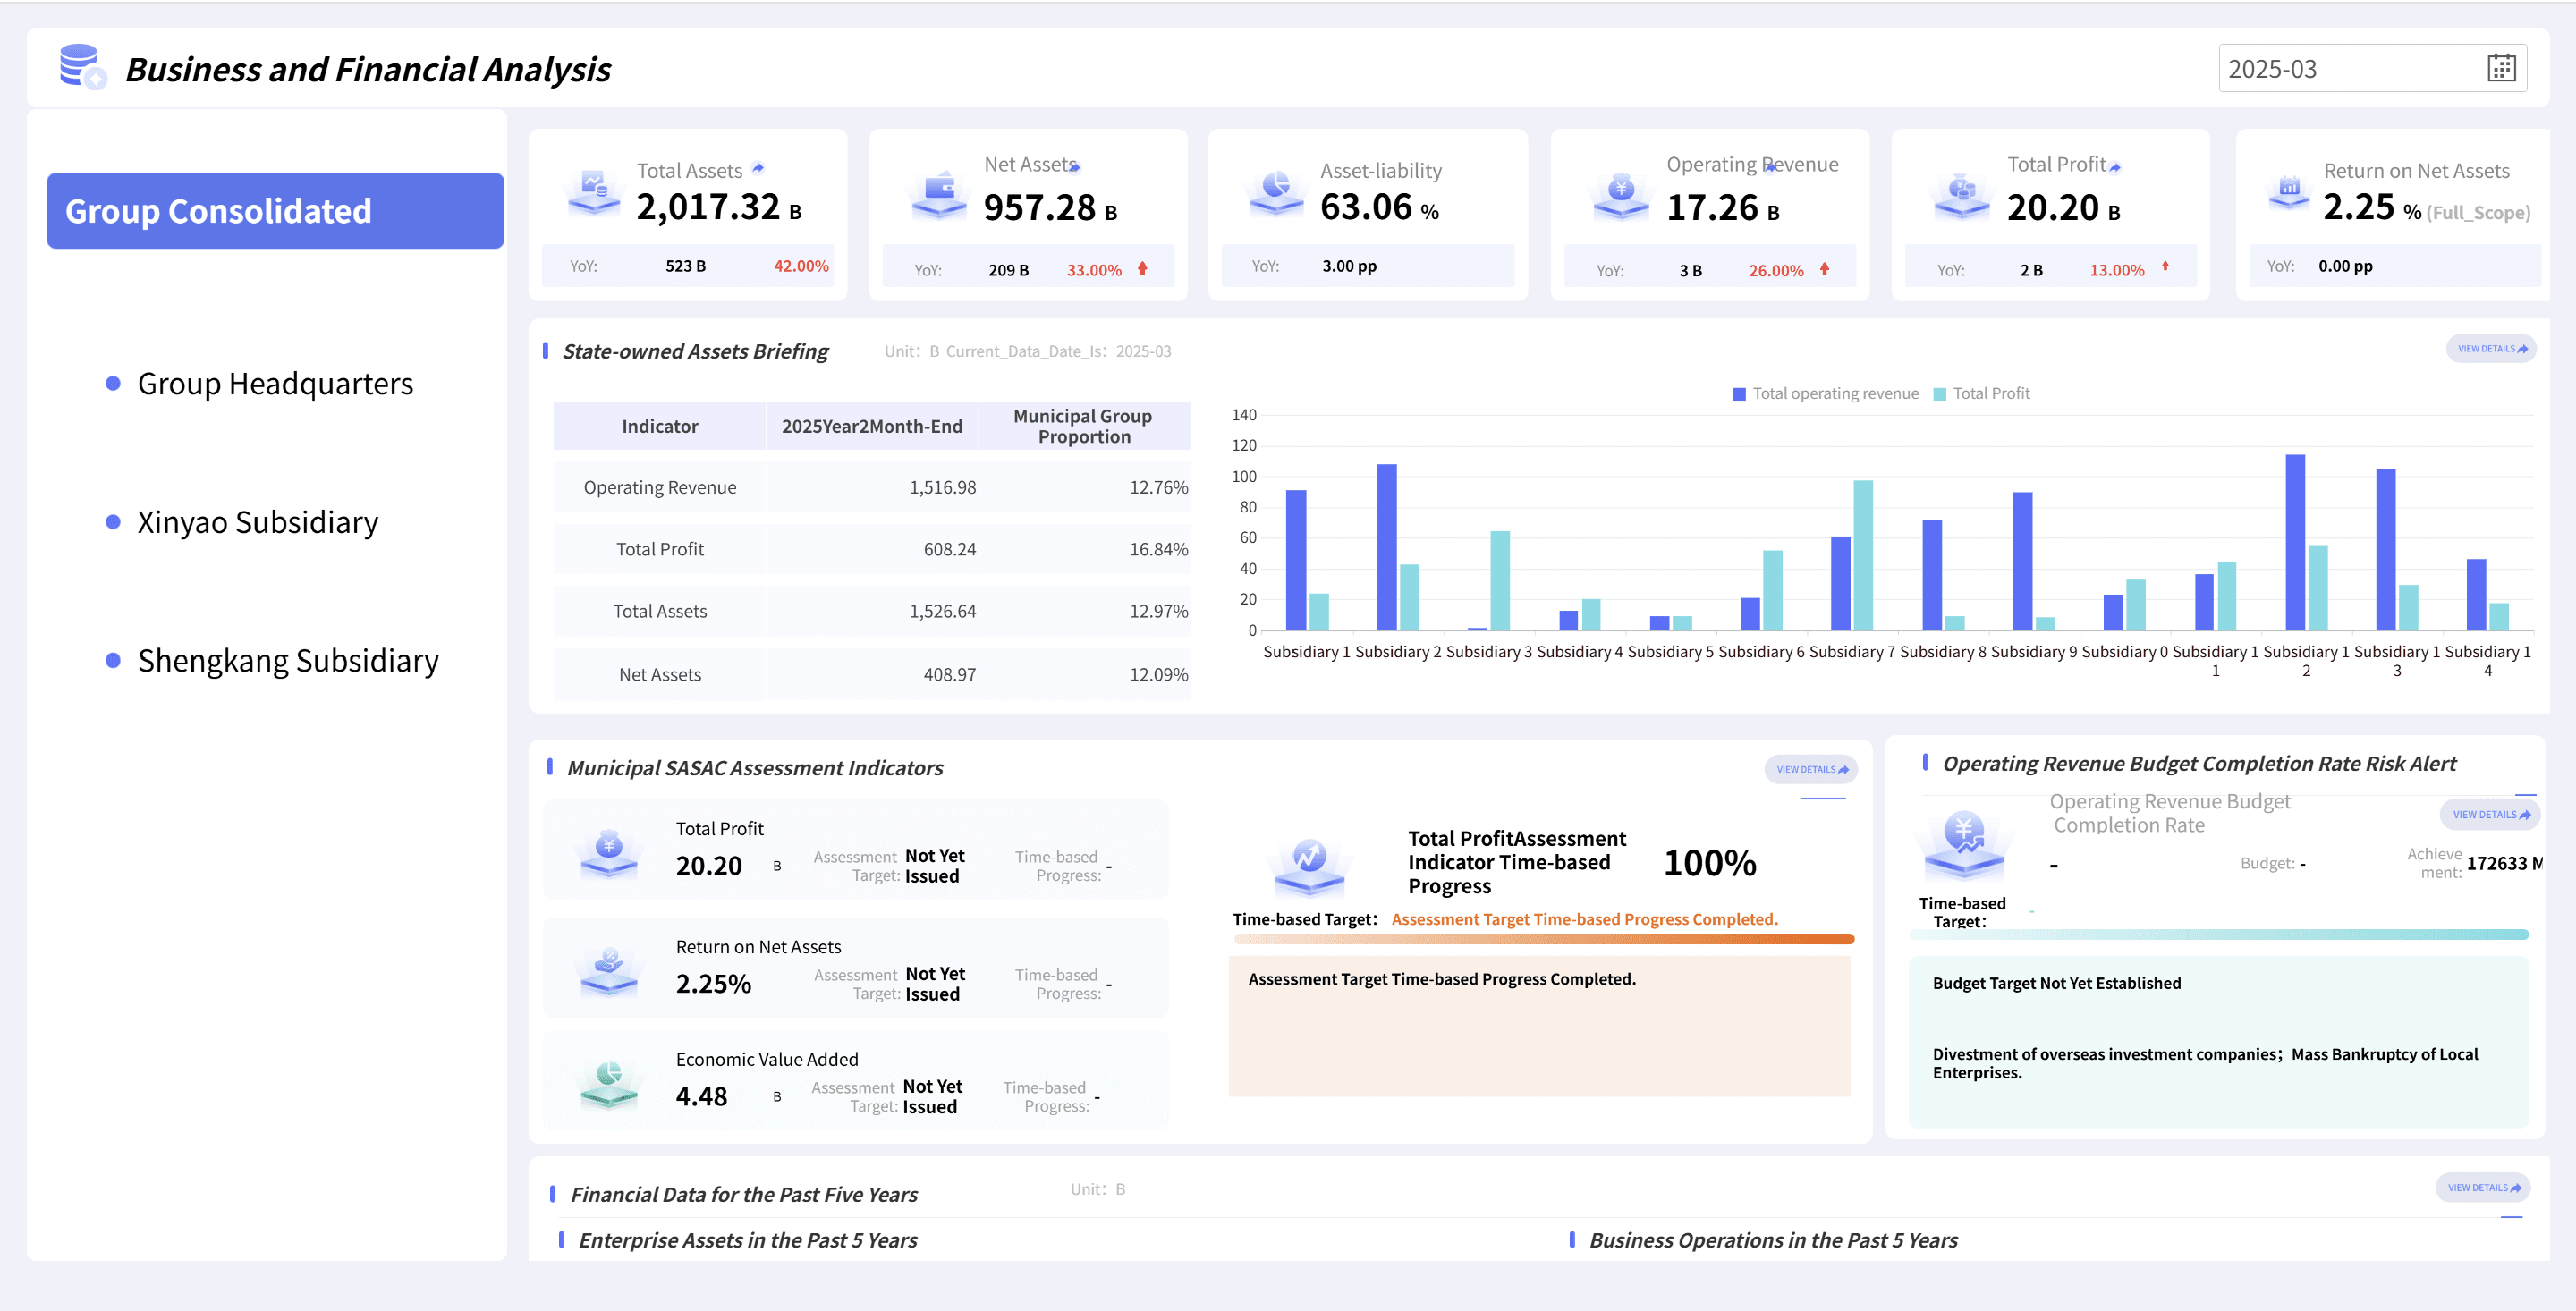This screenshot has height=1311, width=2576.
Task: Toggle the Total Profit legend swatch
Action: coord(1940,394)
